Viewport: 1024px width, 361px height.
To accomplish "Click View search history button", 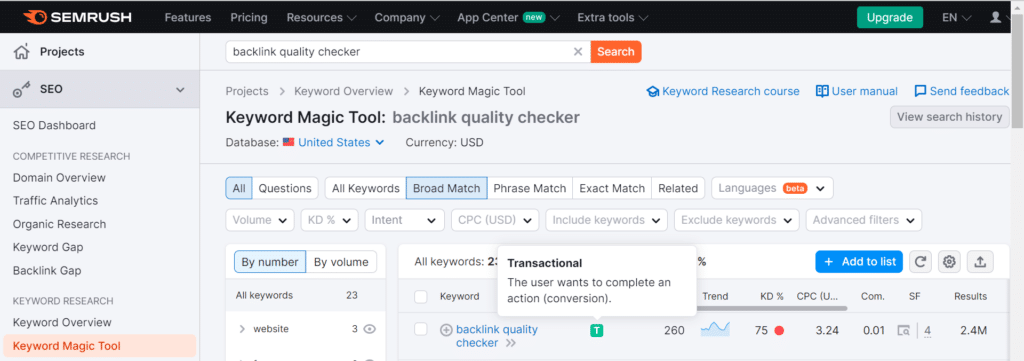I will pyautogui.click(x=950, y=117).
